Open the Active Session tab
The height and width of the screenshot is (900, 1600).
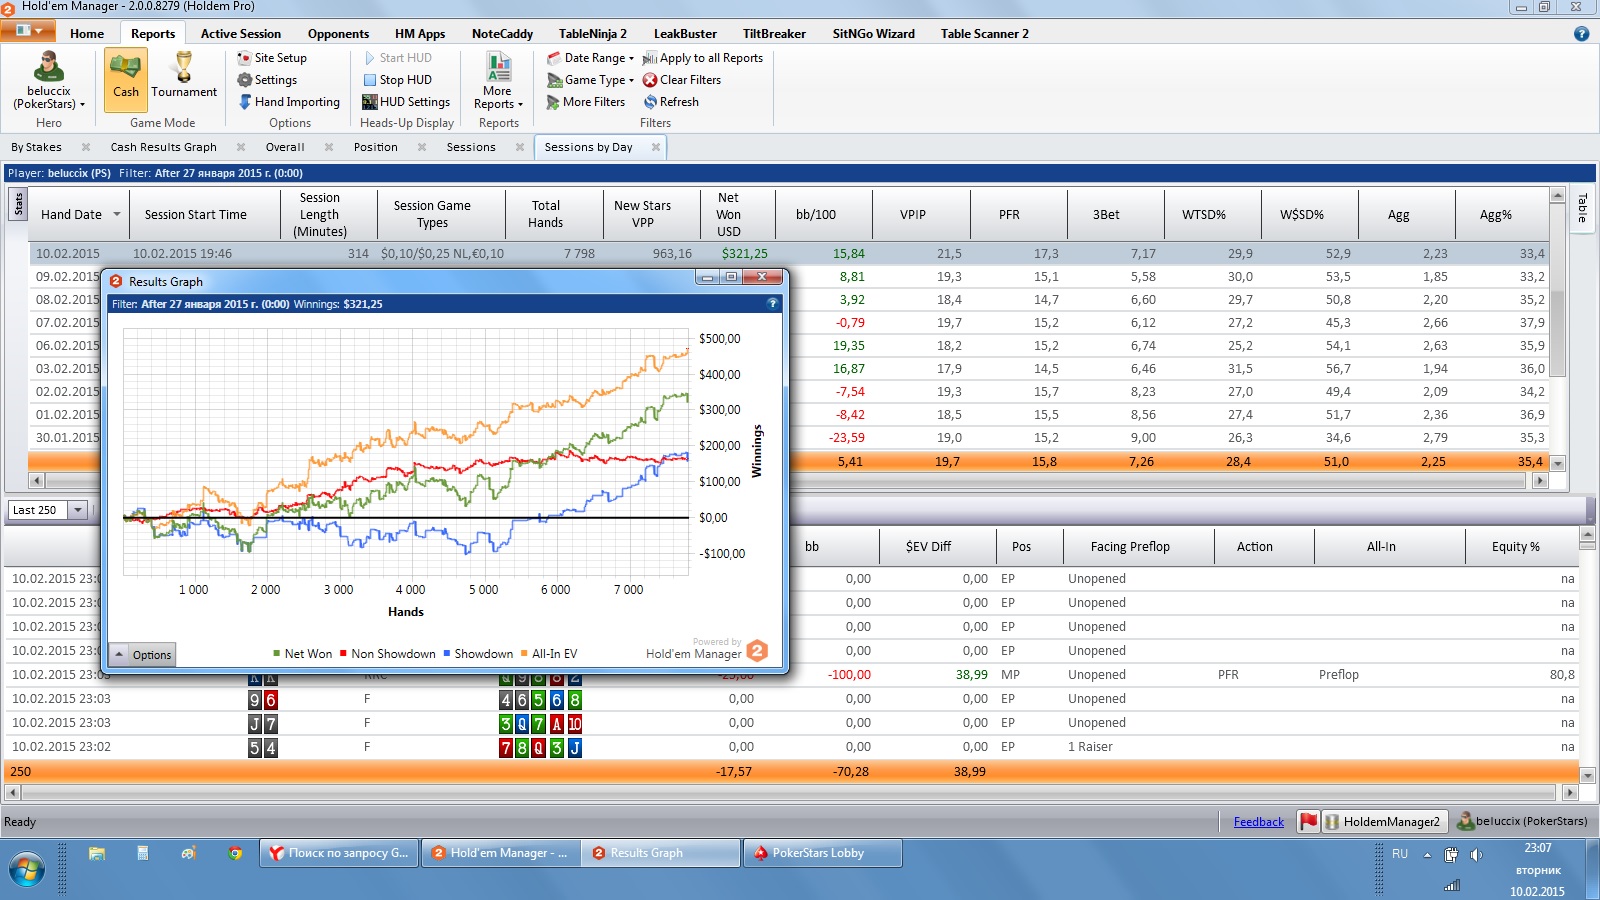coord(241,33)
